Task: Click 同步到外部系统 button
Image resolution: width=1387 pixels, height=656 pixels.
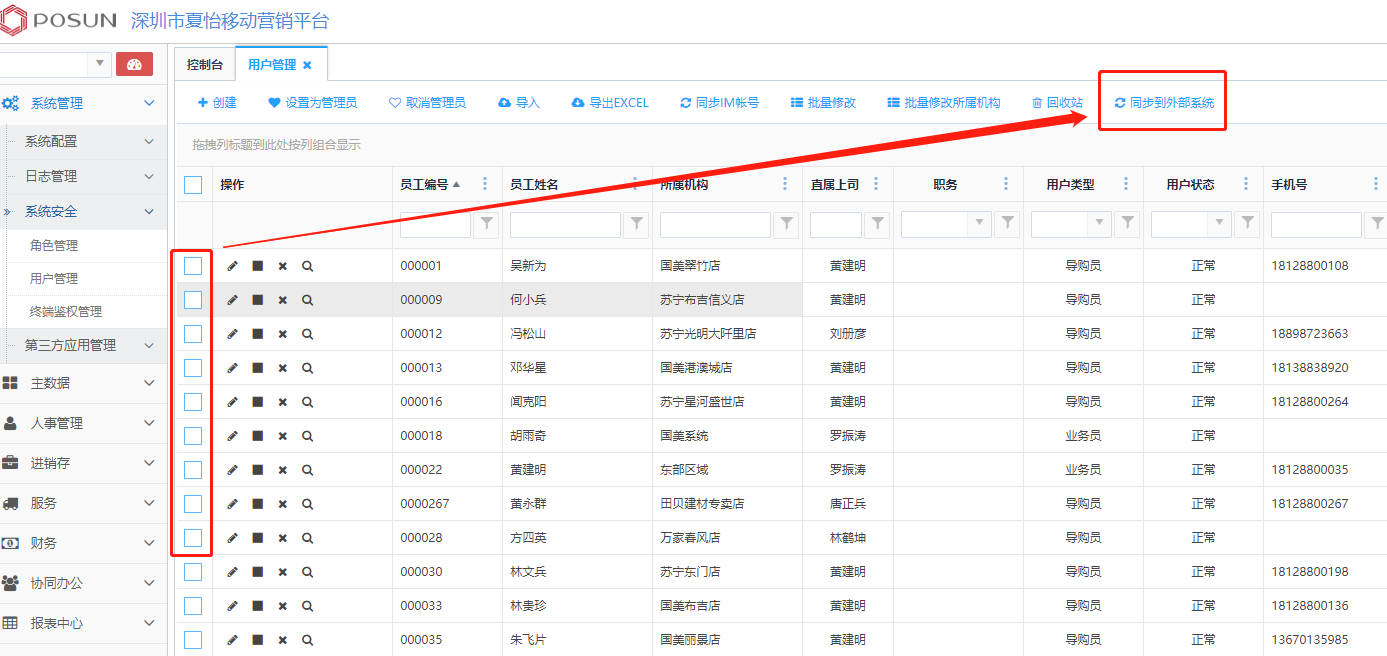Action: [x=1164, y=103]
